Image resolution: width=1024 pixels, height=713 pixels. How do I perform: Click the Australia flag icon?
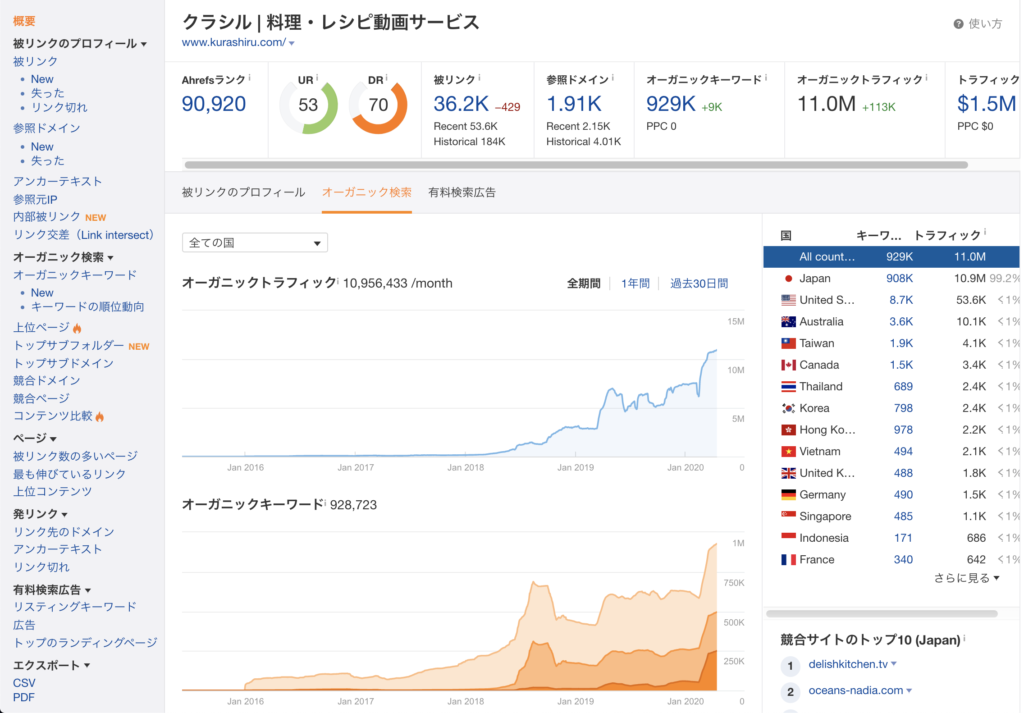click(x=788, y=321)
